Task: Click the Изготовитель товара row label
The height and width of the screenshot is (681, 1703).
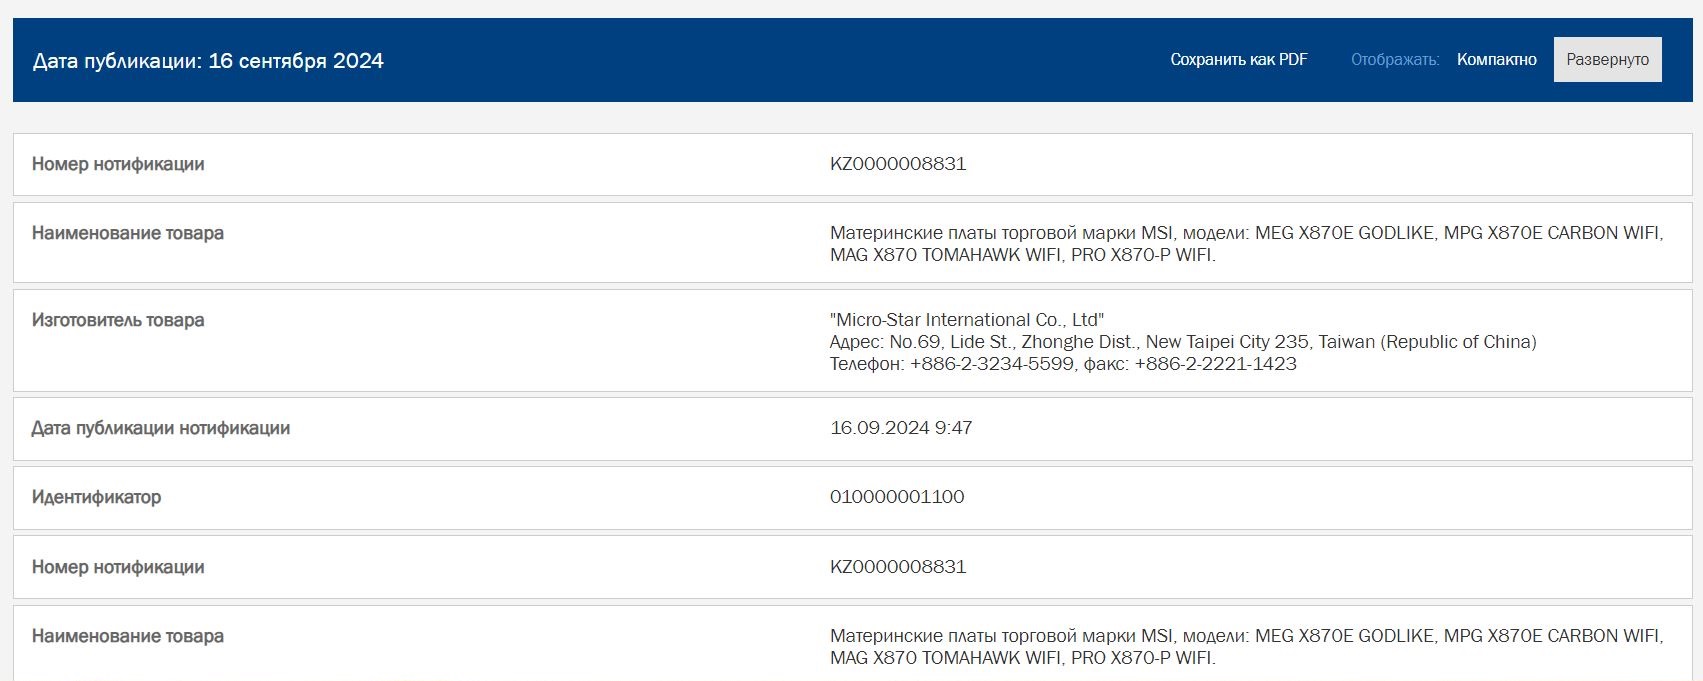Action: [118, 320]
